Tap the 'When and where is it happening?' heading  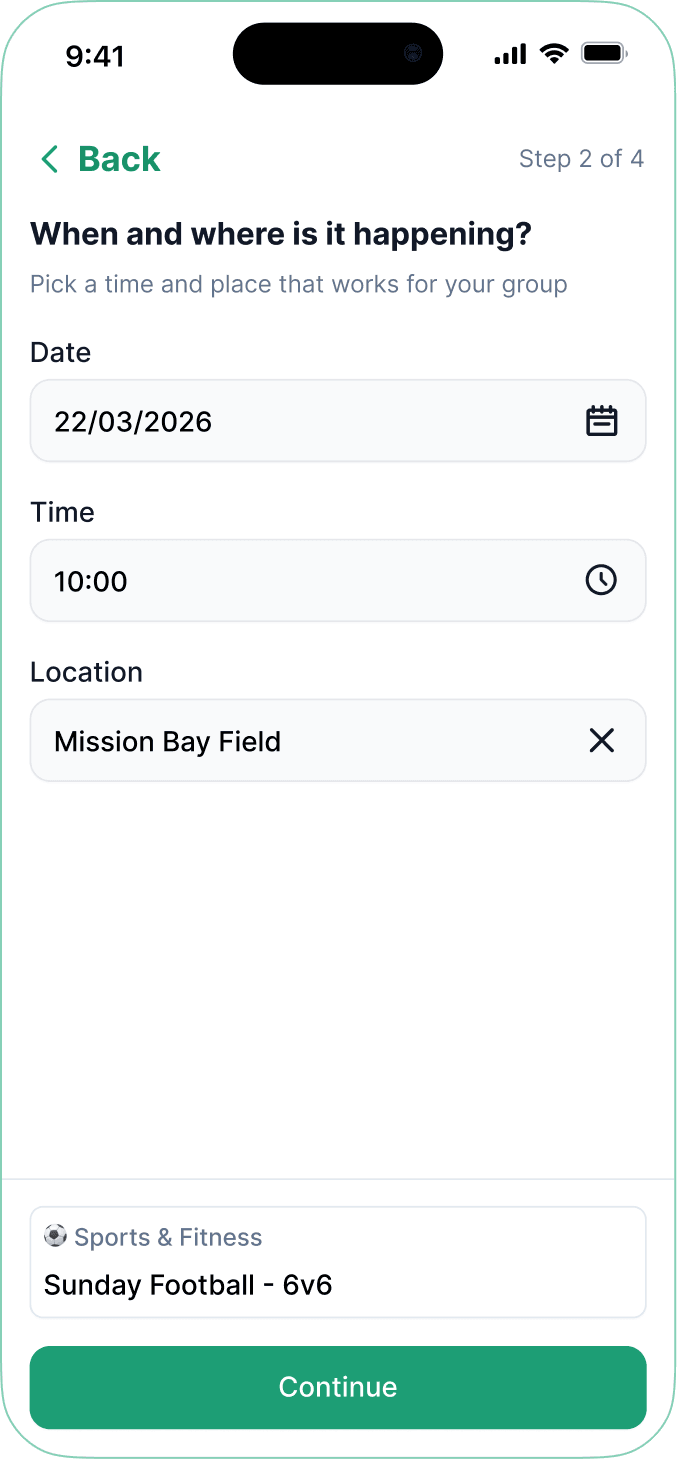coord(280,233)
